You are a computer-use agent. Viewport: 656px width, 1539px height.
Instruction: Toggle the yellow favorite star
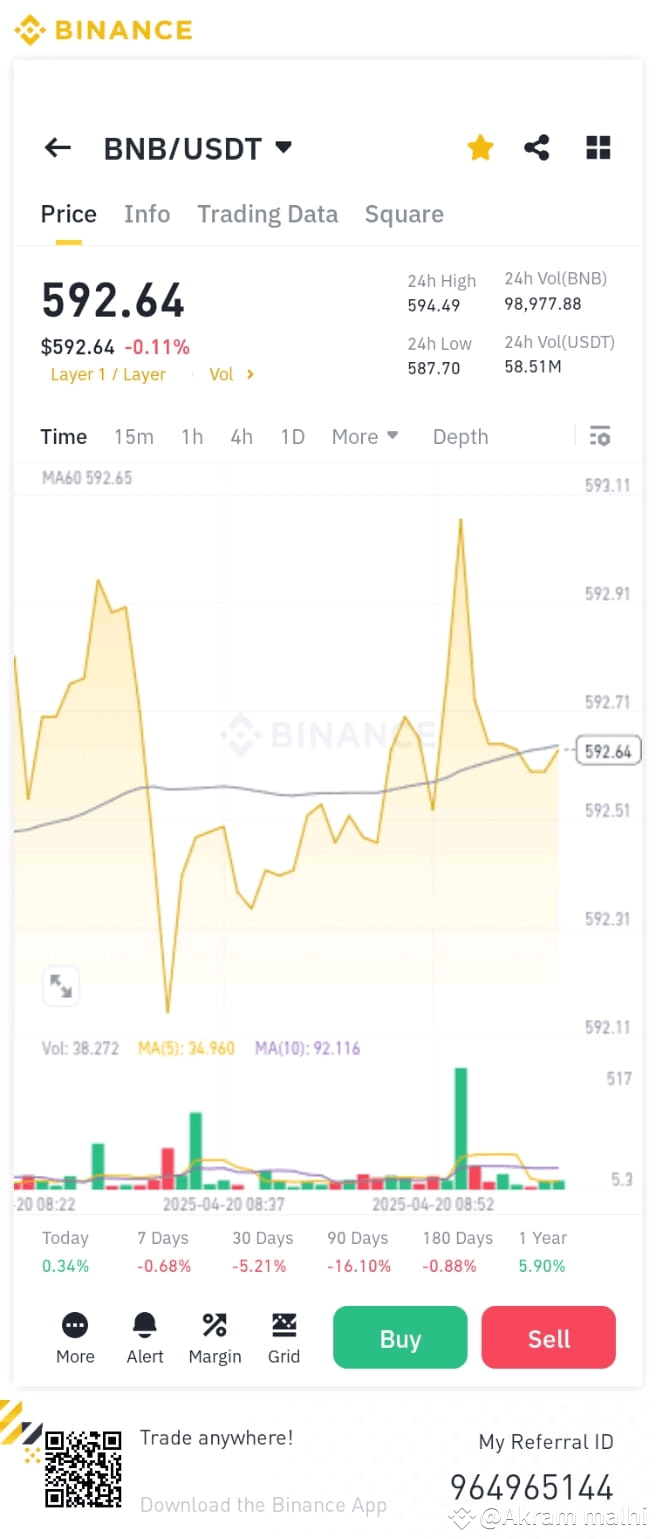pos(480,148)
